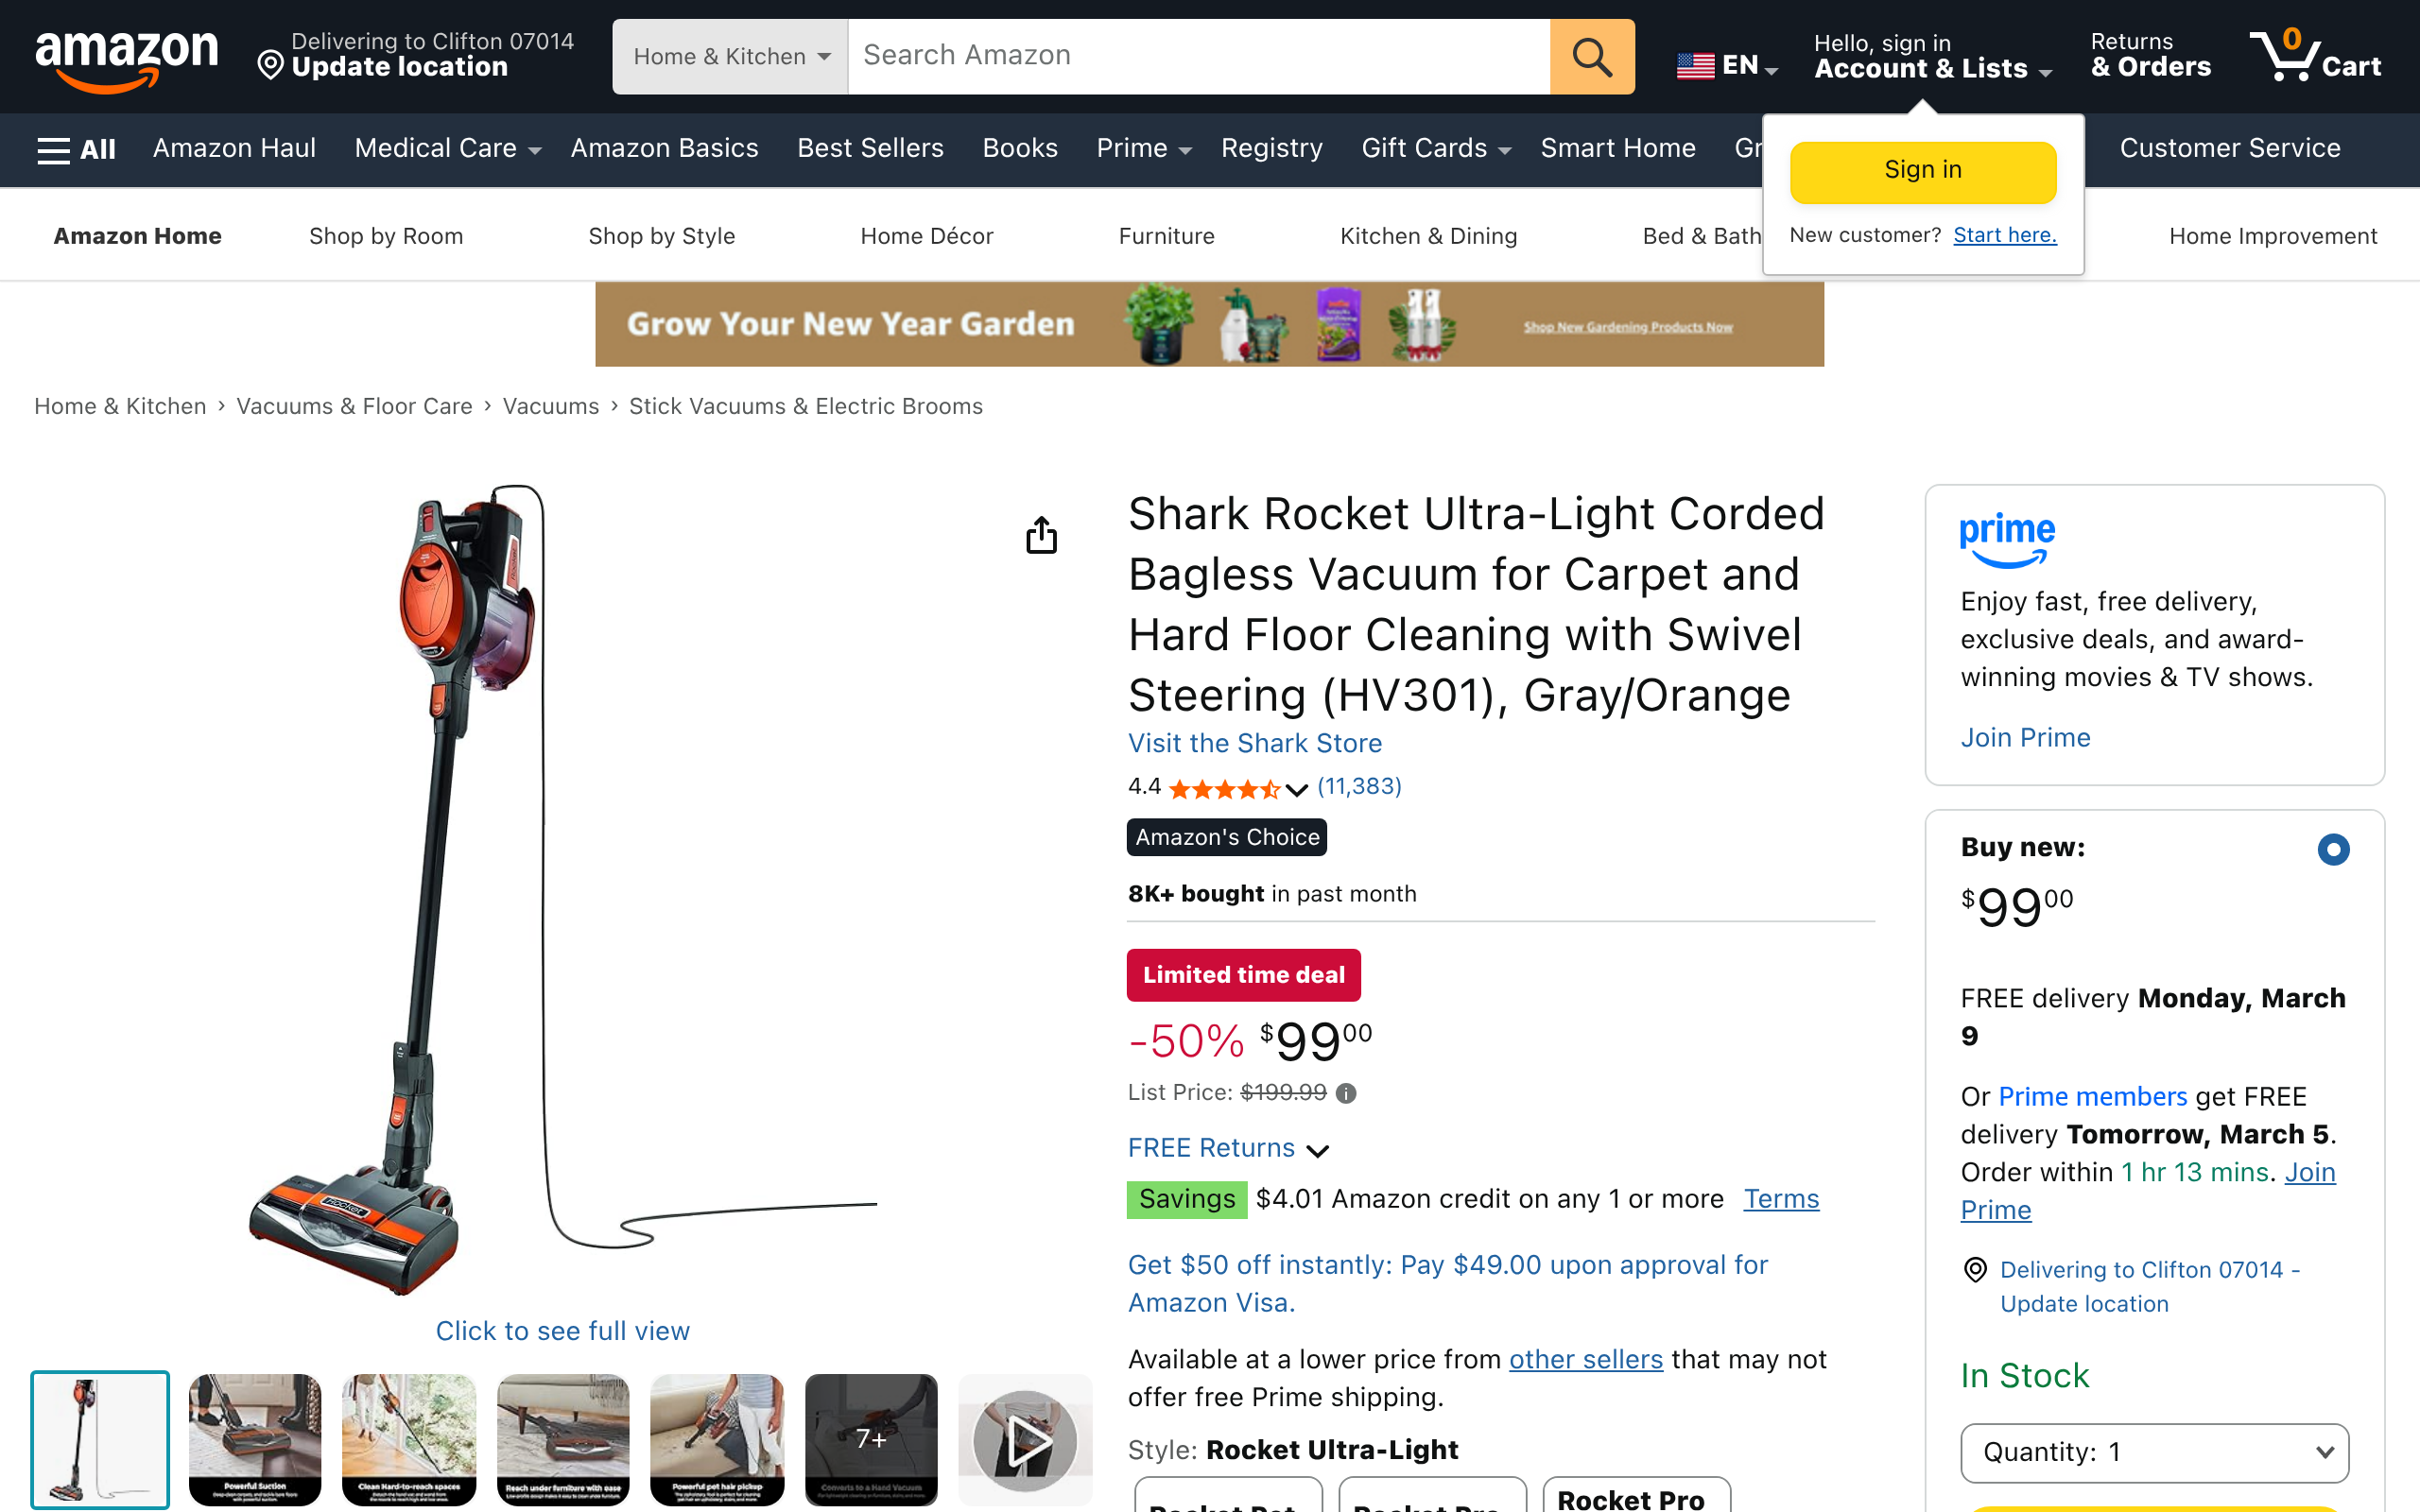This screenshot has width=2420, height=1512.
Task: Select the Rocket Pro style option
Action: click(1635, 1496)
